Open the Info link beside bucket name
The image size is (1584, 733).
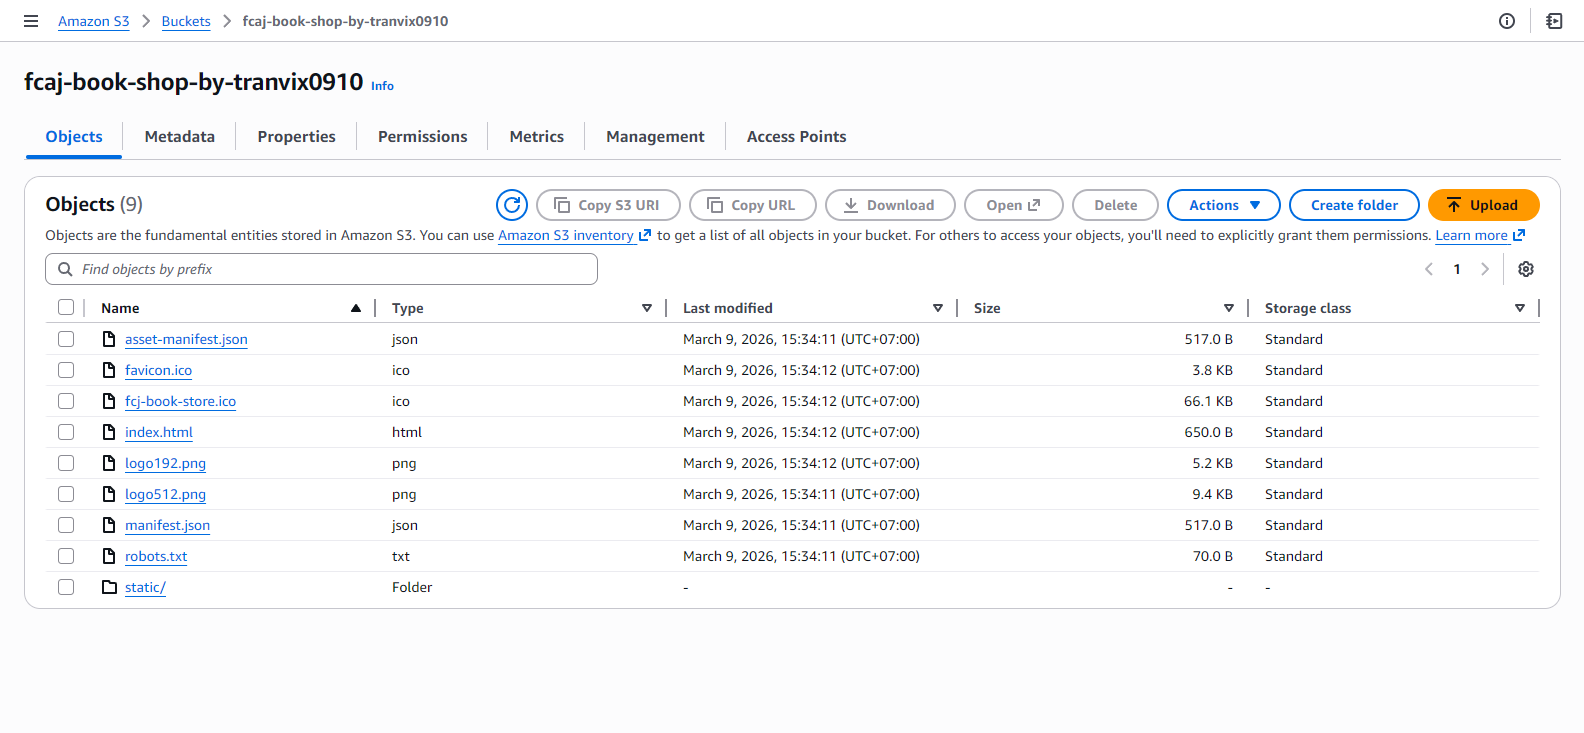tap(382, 86)
